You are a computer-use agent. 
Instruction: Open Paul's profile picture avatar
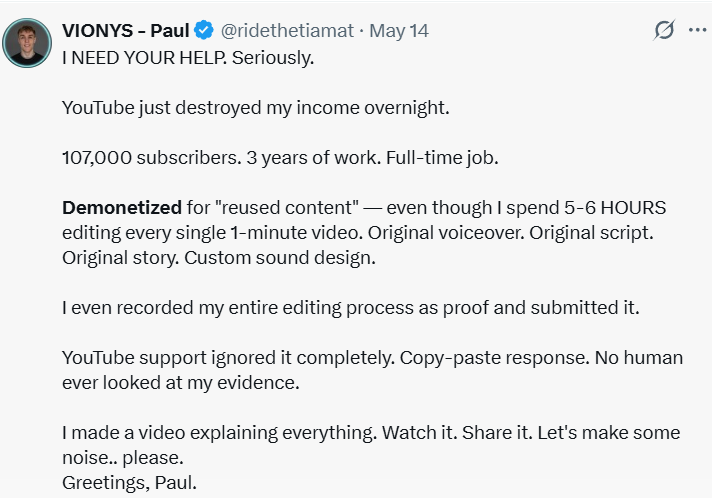pyautogui.click(x=27, y=43)
